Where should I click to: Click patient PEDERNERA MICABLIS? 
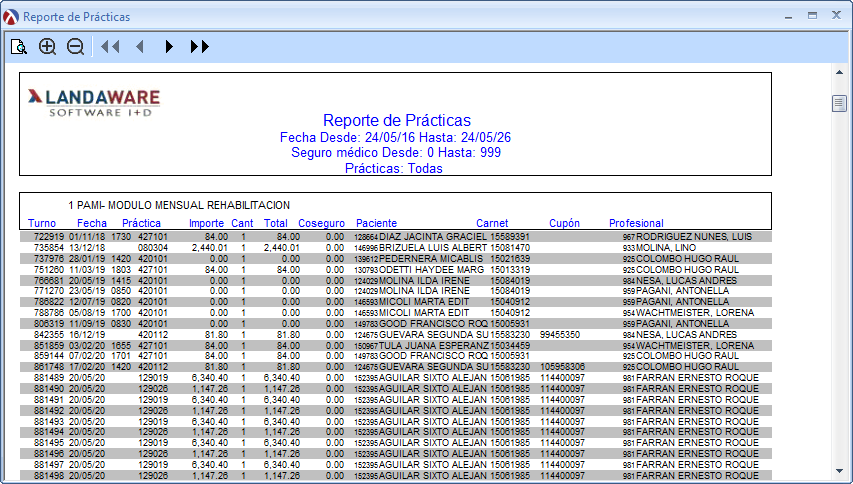pyautogui.click(x=431, y=259)
